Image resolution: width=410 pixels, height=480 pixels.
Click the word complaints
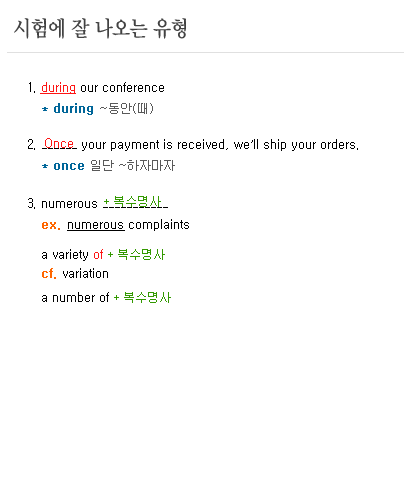(159, 225)
